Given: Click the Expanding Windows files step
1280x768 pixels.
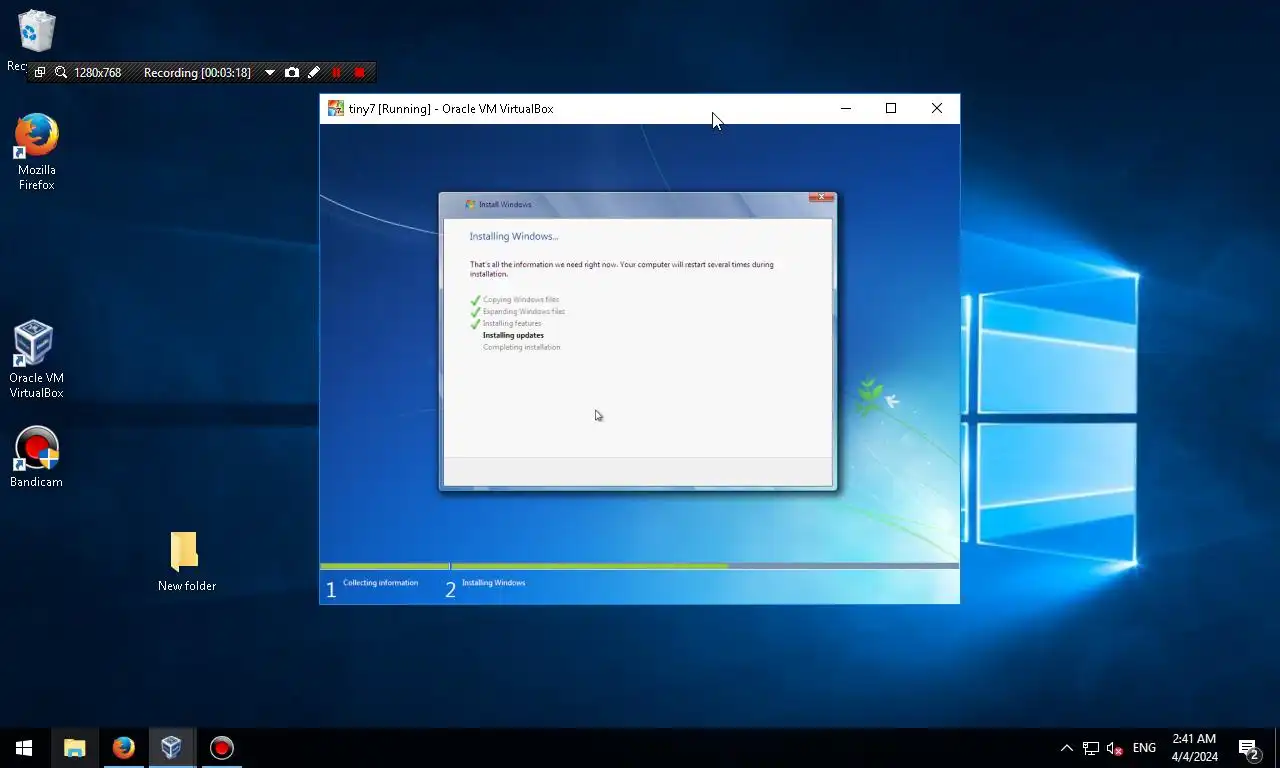Looking at the screenshot, I should click(x=524, y=311).
